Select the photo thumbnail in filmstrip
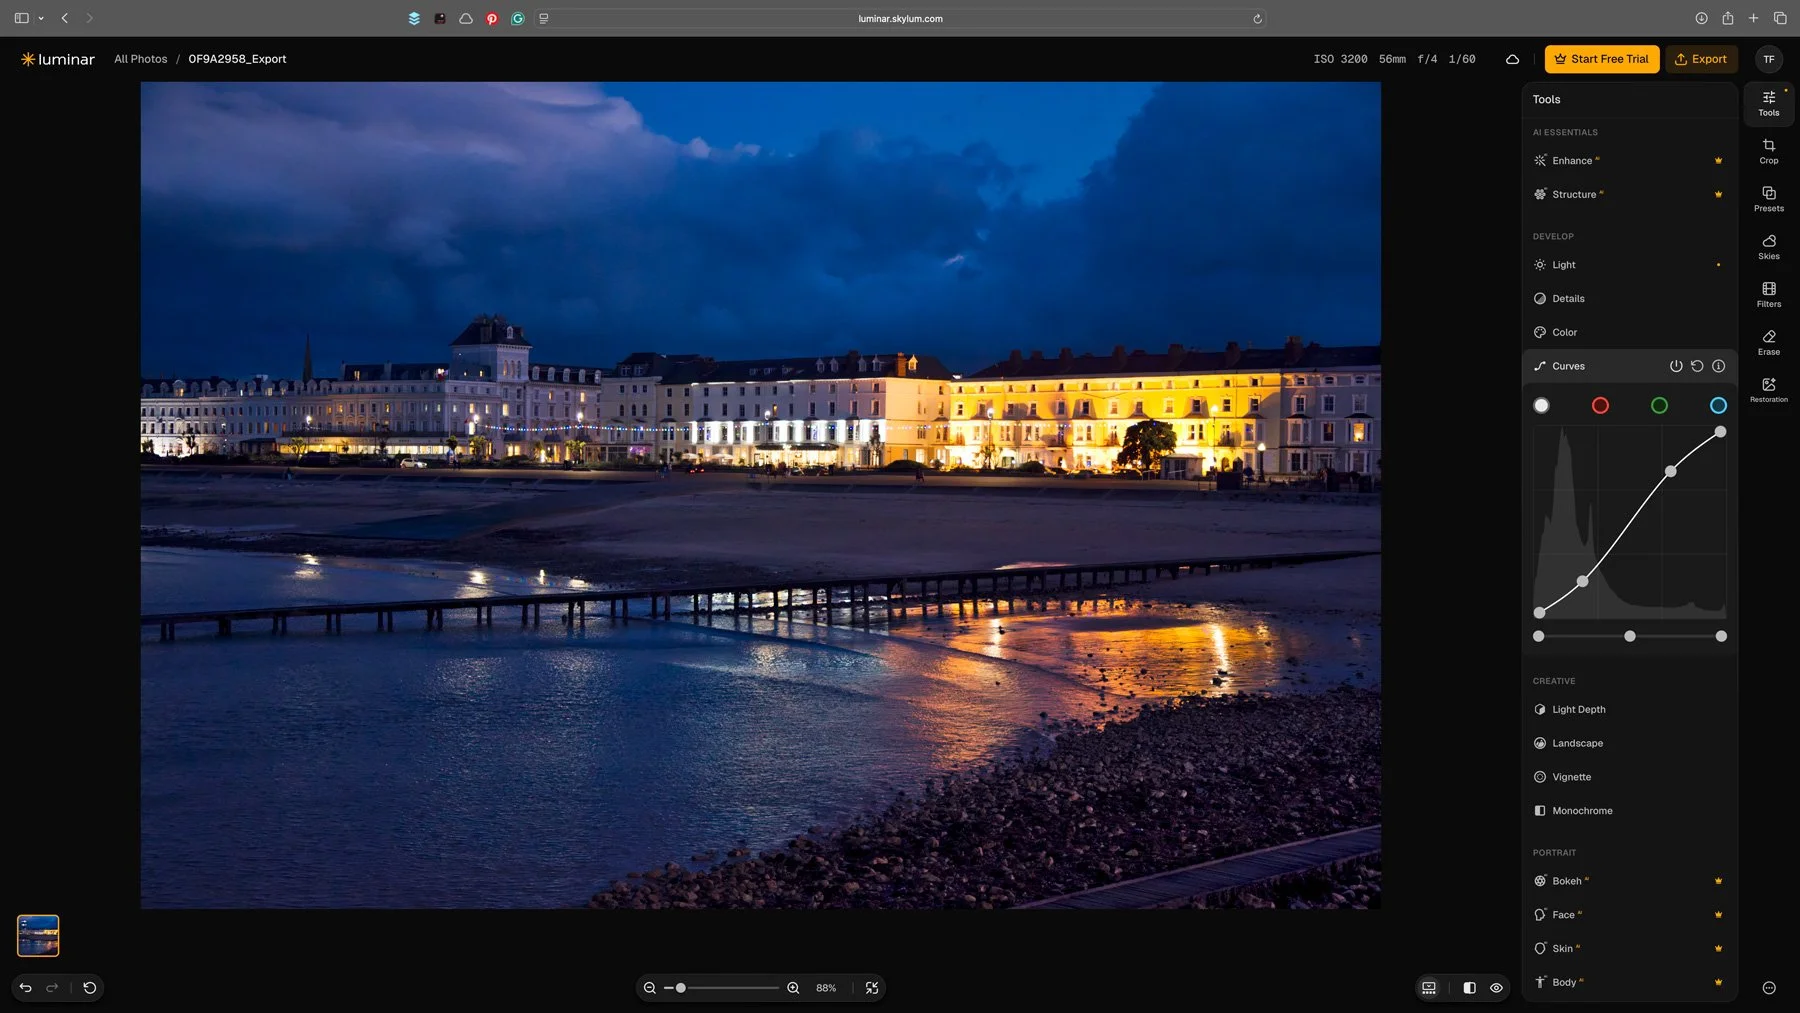Image resolution: width=1800 pixels, height=1013 pixels. click(38, 936)
